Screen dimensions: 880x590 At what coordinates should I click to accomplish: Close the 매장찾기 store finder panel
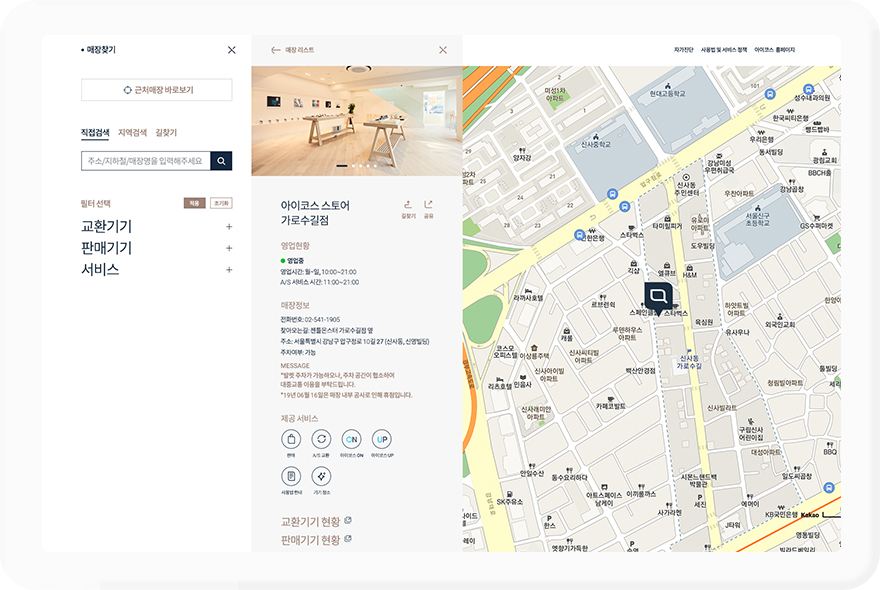click(x=231, y=50)
